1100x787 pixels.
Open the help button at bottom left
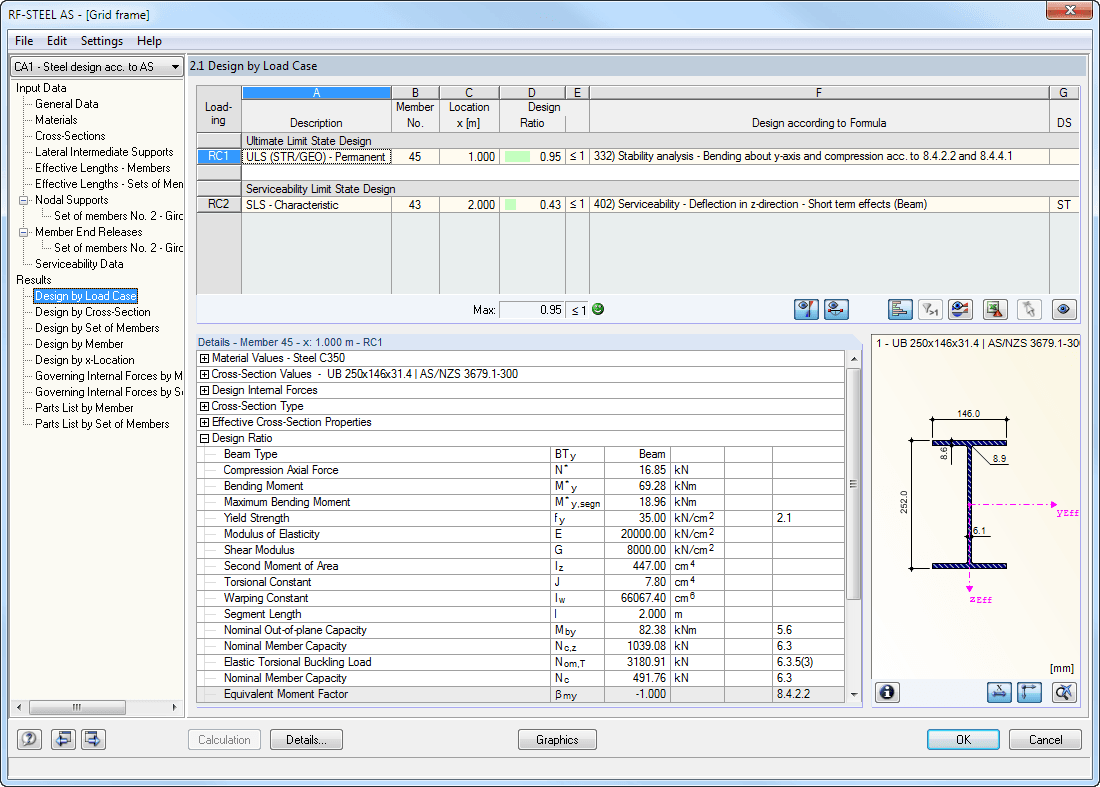coord(29,739)
